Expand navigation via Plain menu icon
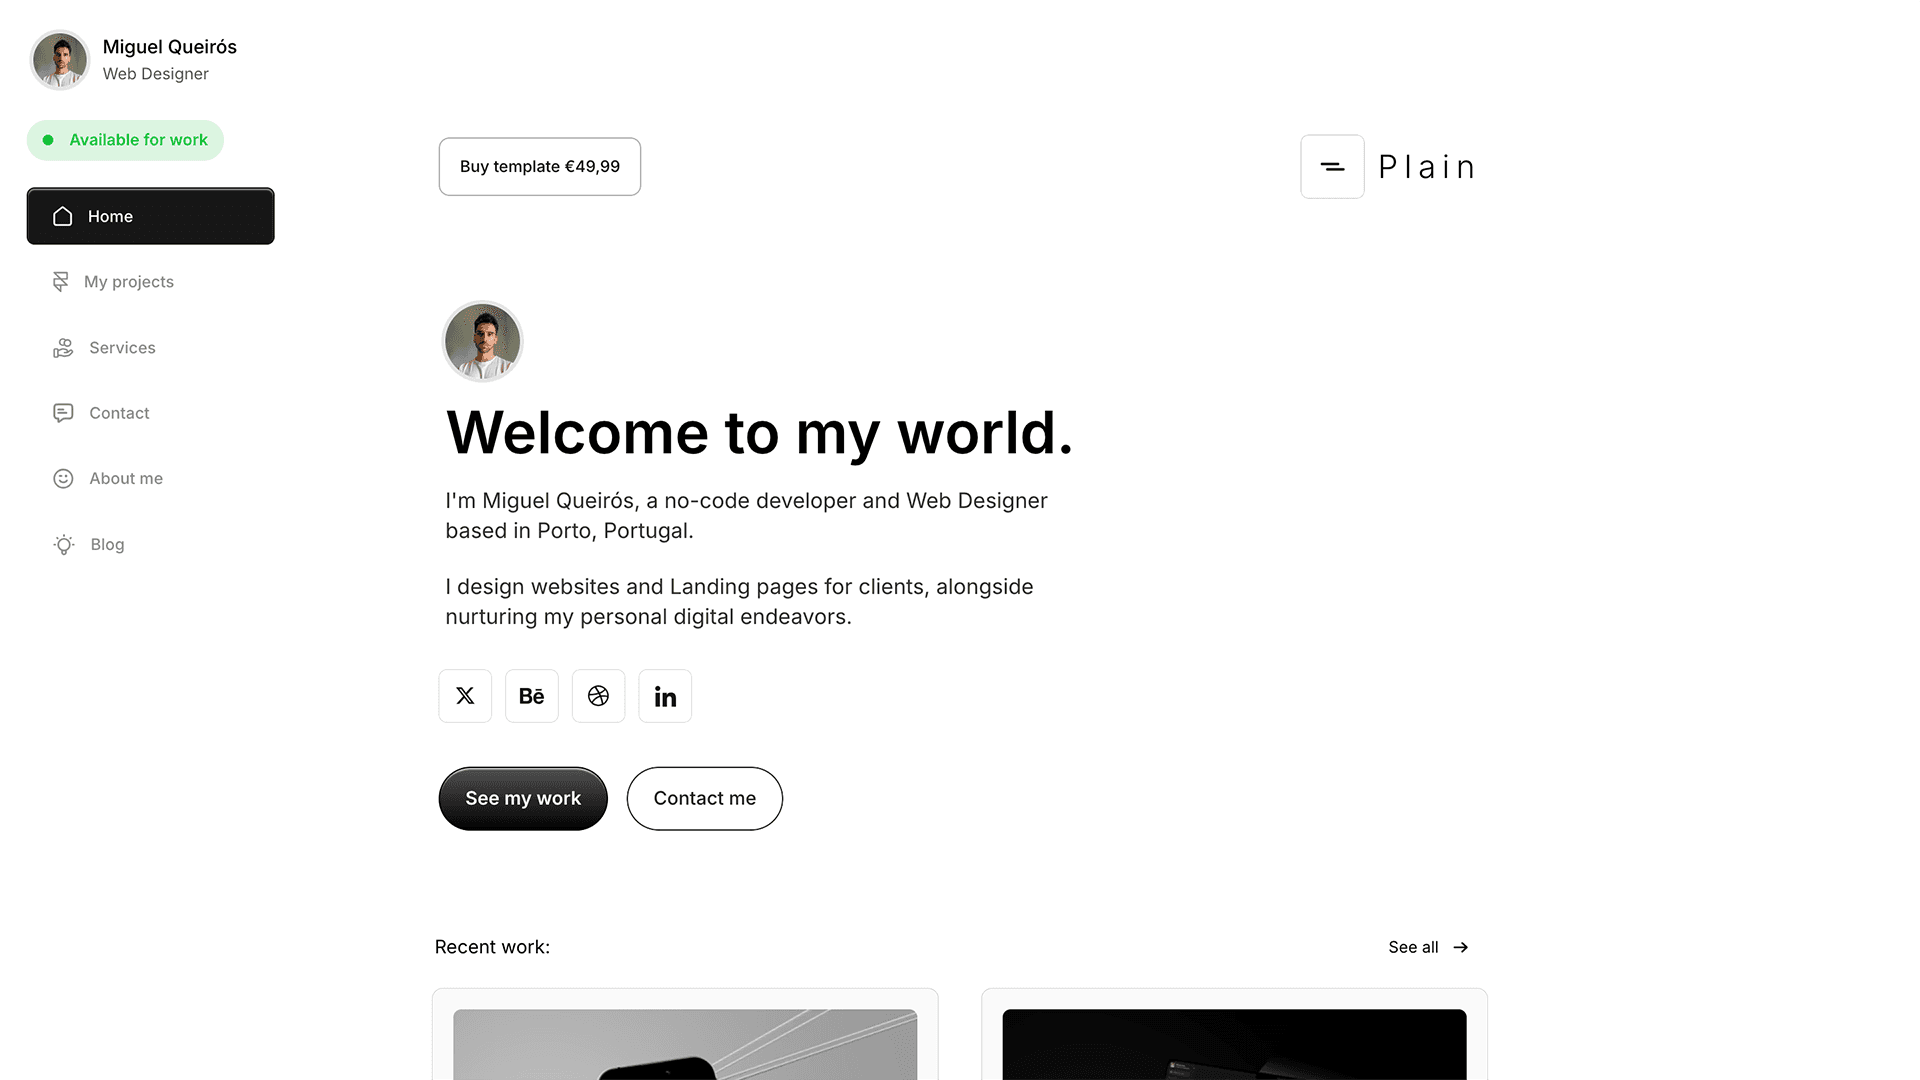This screenshot has width=1920, height=1080. point(1331,165)
